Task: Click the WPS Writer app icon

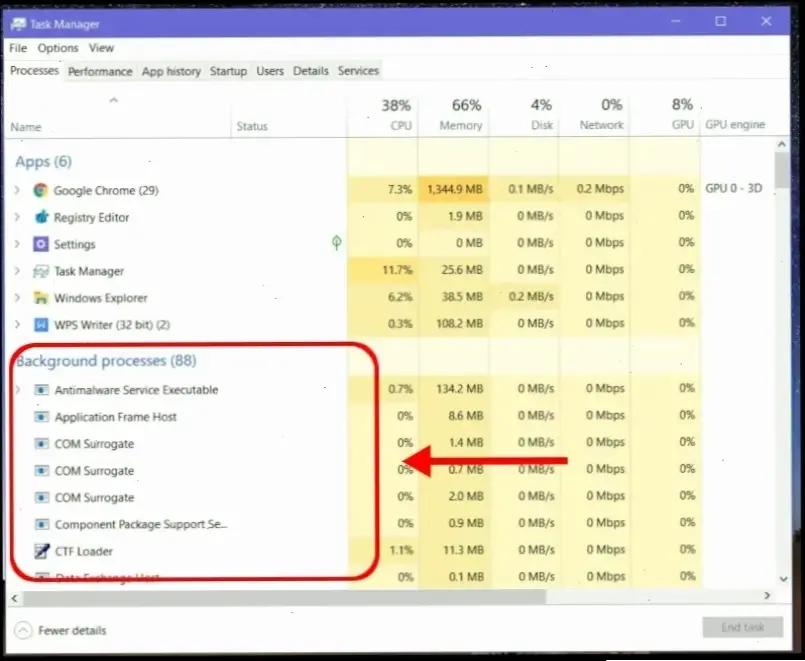Action: (x=41, y=325)
